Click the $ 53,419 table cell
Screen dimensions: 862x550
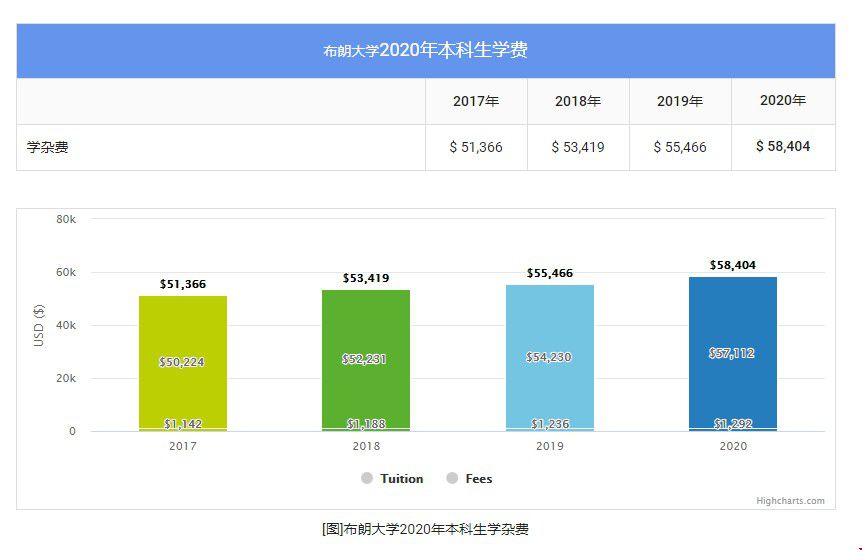tap(578, 147)
